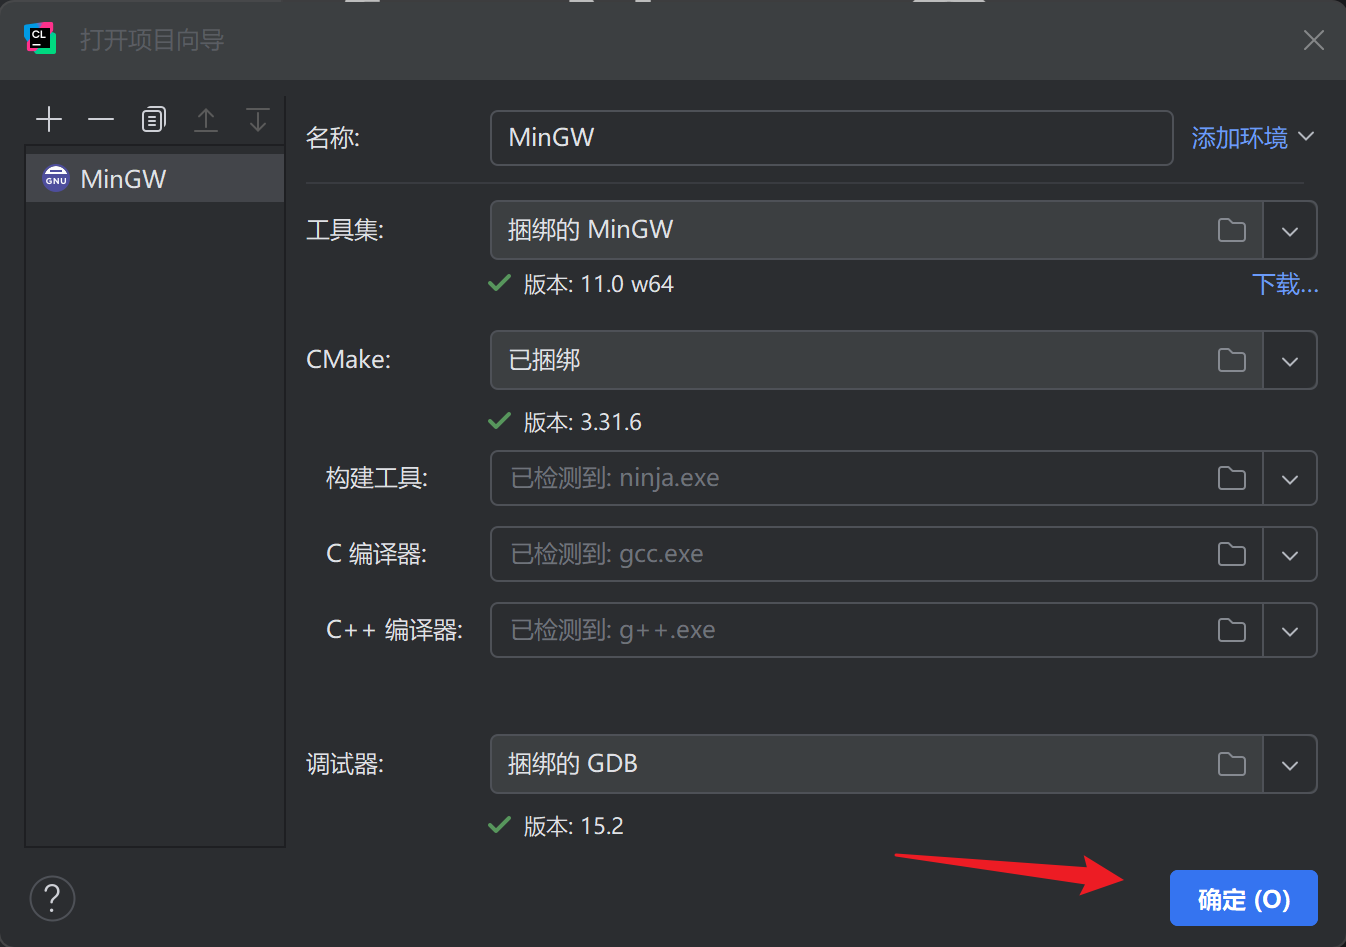
Task: Expand the 构建工具 dropdown arrow
Action: [1290, 479]
